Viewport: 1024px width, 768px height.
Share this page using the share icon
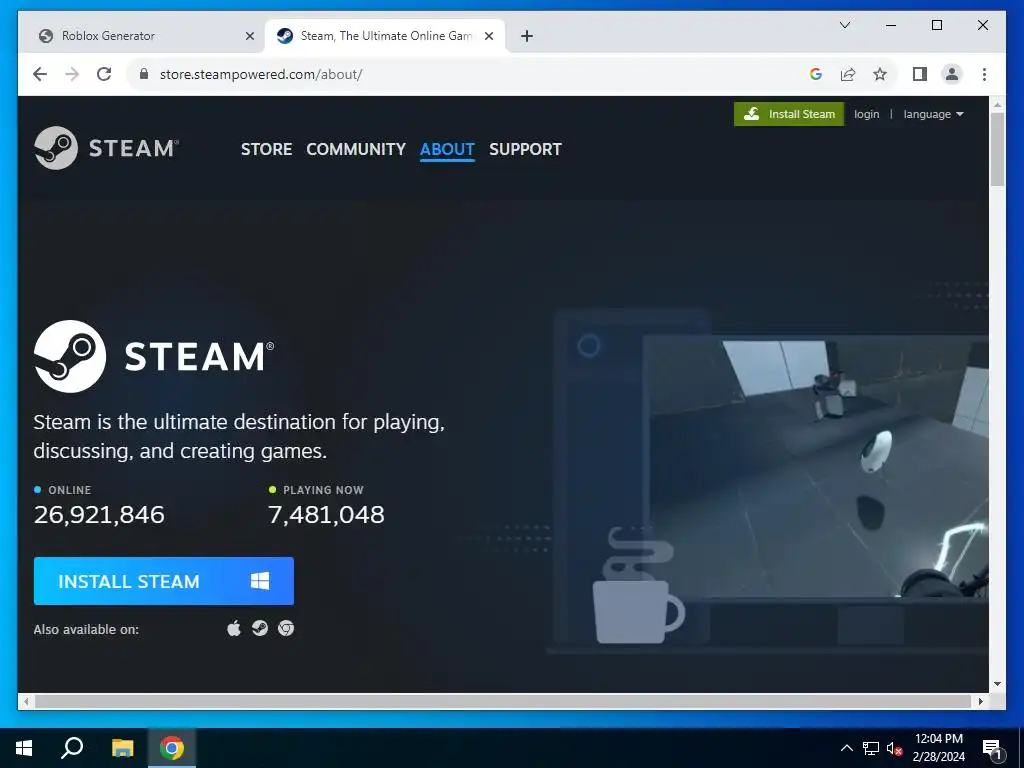coord(848,74)
